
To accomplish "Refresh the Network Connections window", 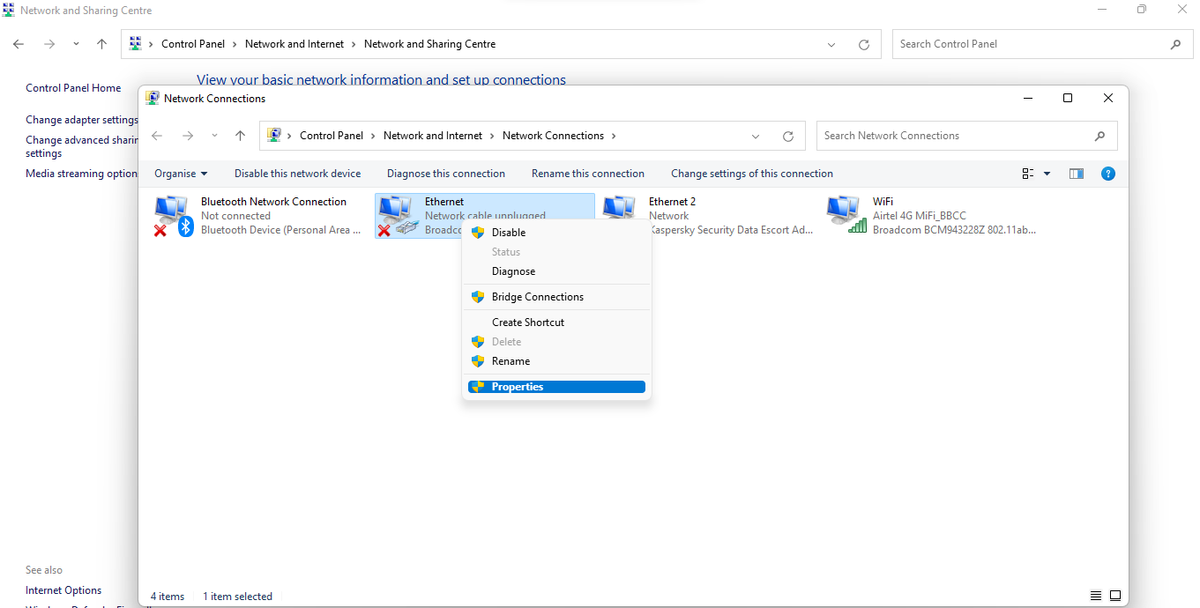I will (788, 136).
